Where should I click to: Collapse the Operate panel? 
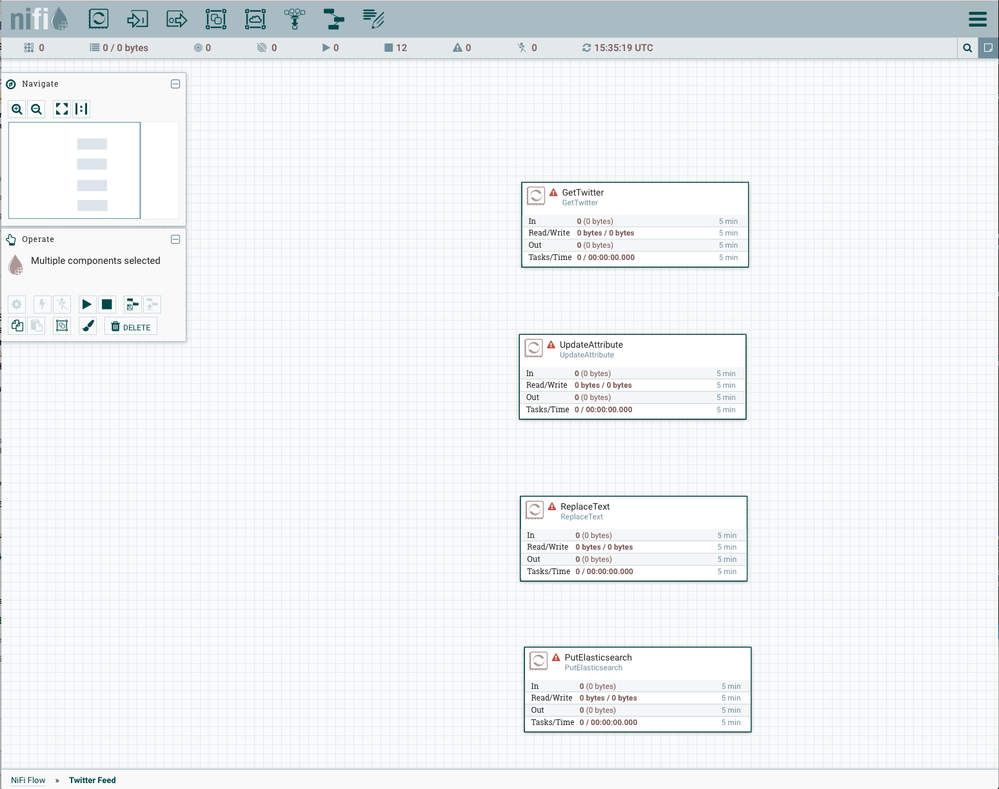point(175,239)
